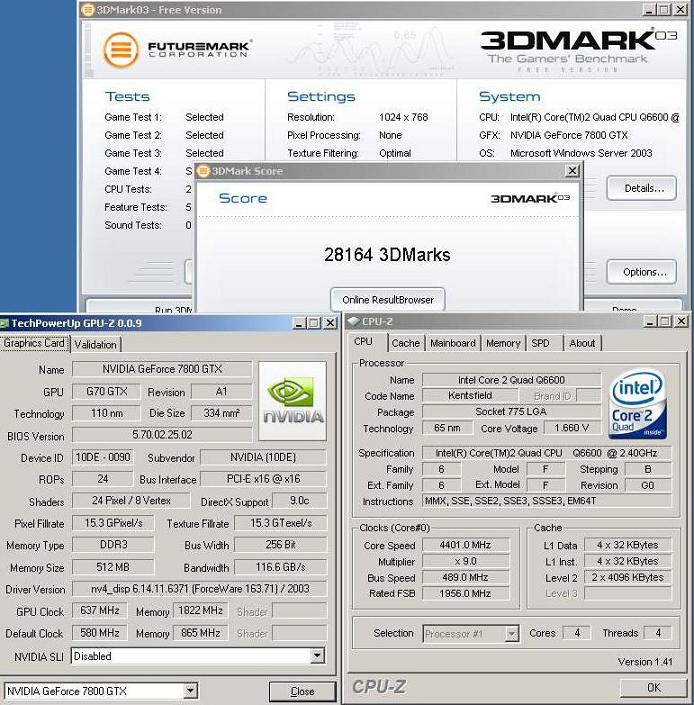The height and width of the screenshot is (705, 694).
Task: Click the Core Speed 4401.0 MHz value
Action: click(466, 545)
